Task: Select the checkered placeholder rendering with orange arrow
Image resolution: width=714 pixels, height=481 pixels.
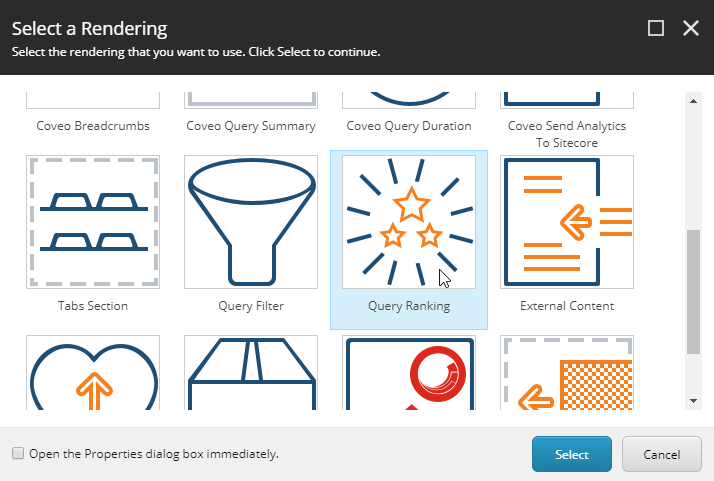Action: (x=567, y=373)
